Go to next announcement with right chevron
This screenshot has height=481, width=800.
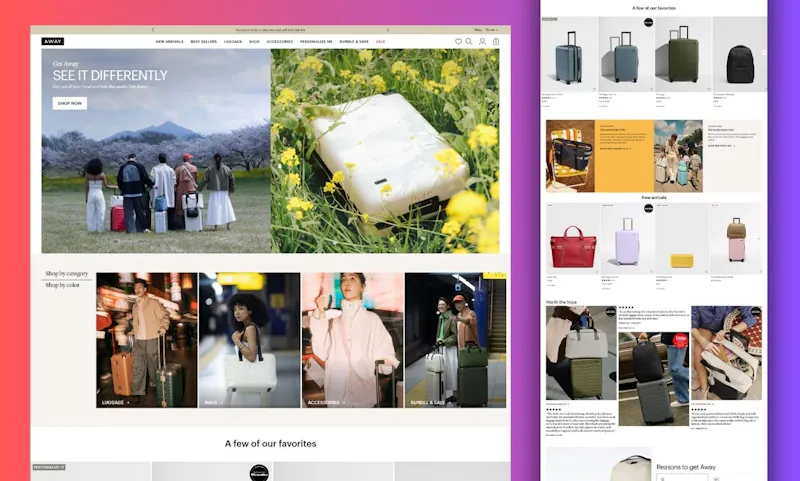pos(388,30)
